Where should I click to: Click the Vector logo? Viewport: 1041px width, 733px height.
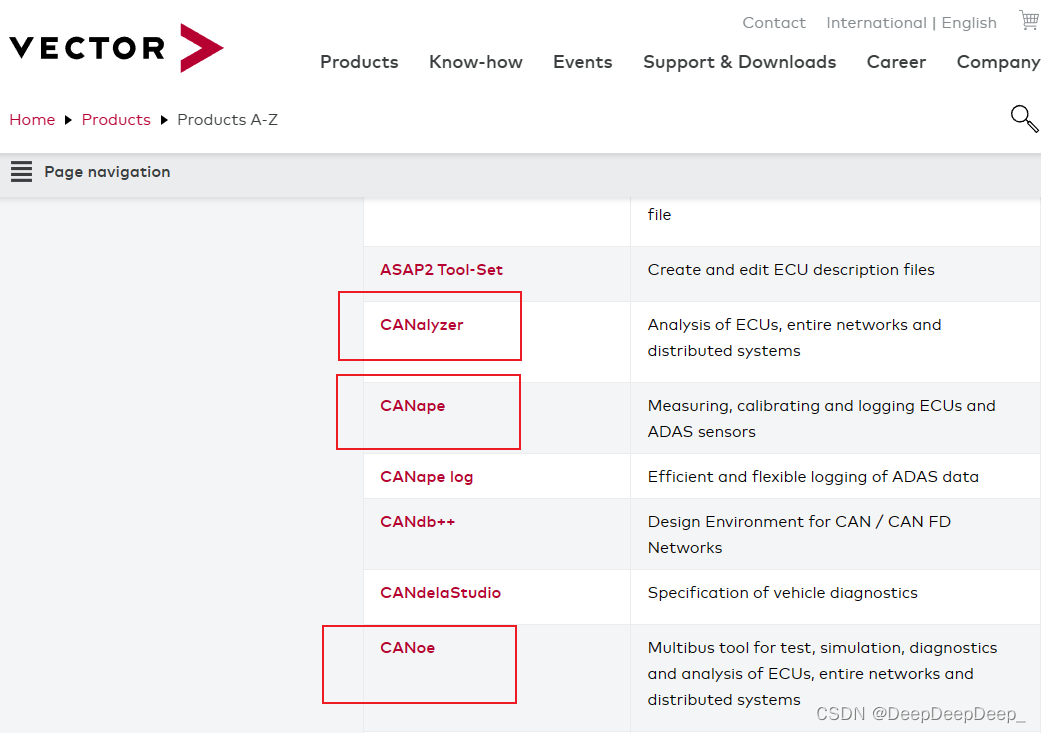[116, 48]
